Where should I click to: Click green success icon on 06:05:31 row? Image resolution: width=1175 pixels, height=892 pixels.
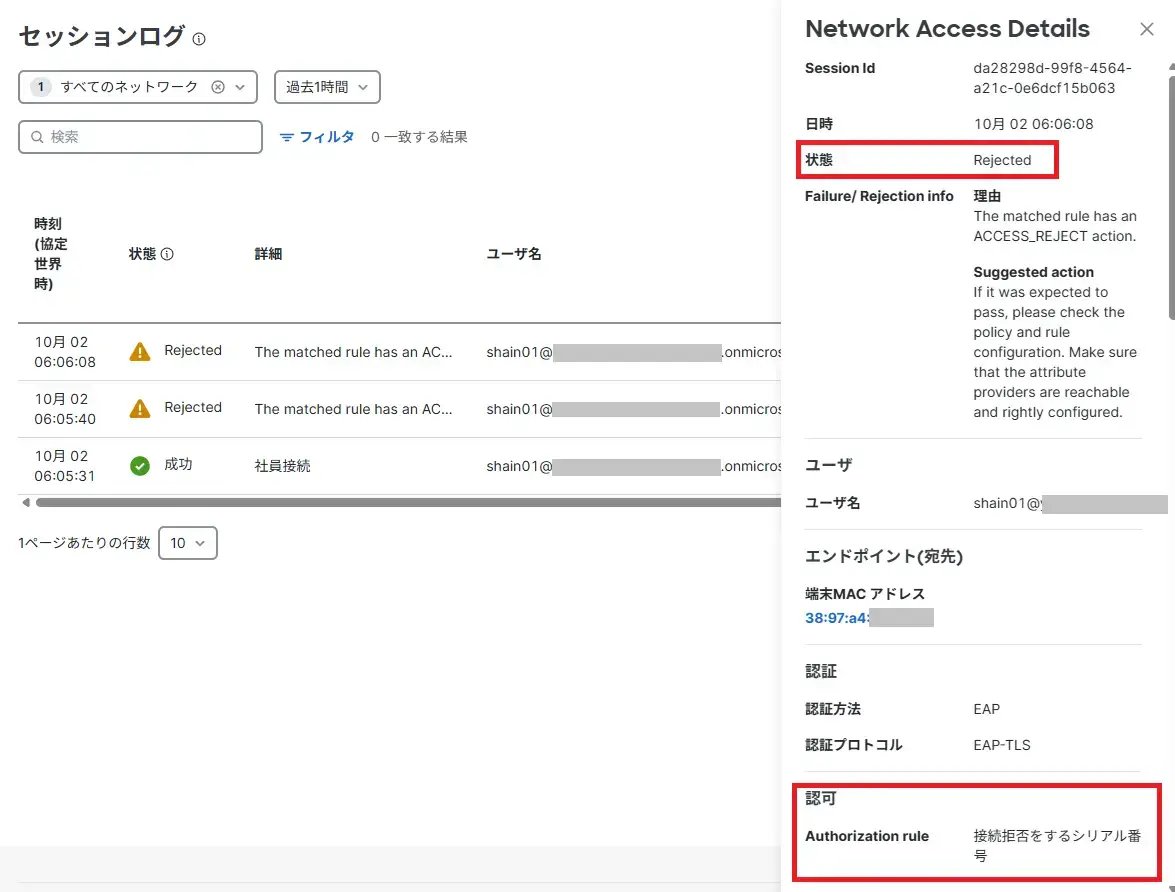click(140, 466)
